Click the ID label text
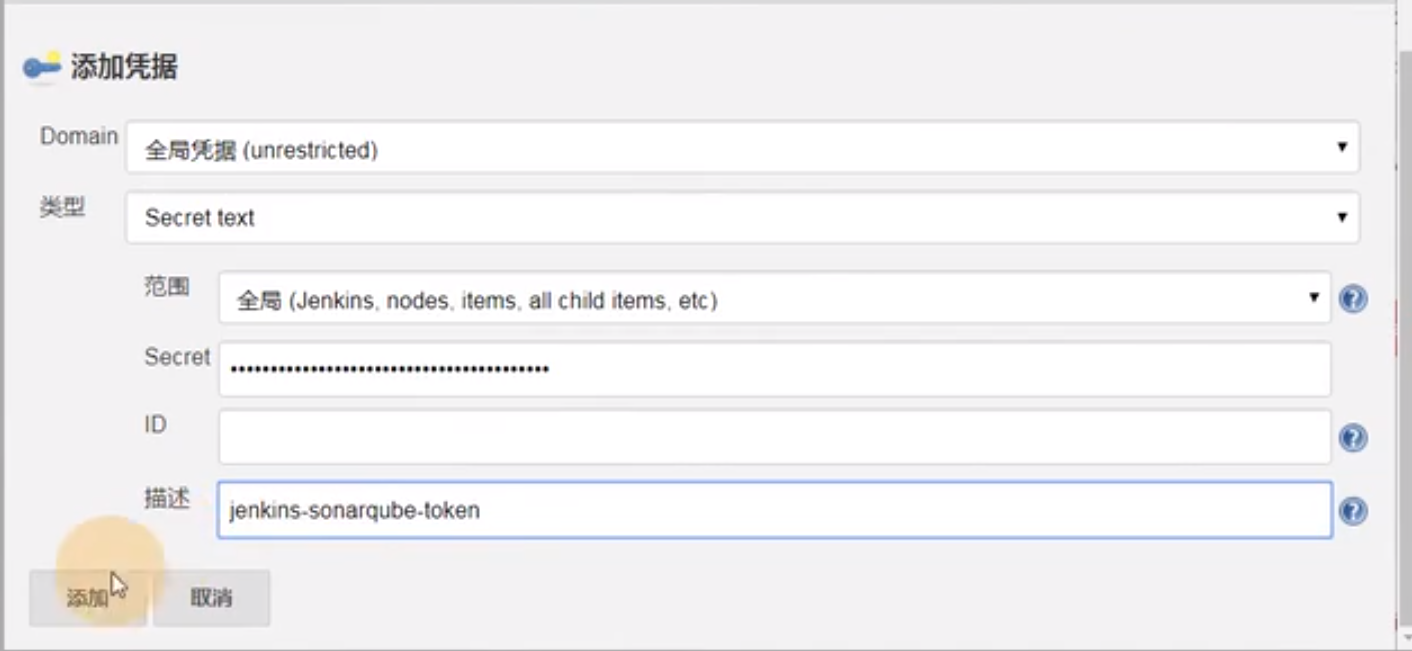This screenshot has height=651, width=1412. point(155,425)
